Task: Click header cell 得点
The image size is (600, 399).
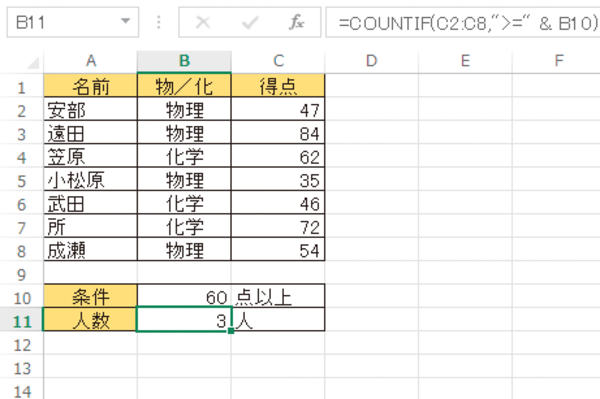Action: tap(278, 86)
